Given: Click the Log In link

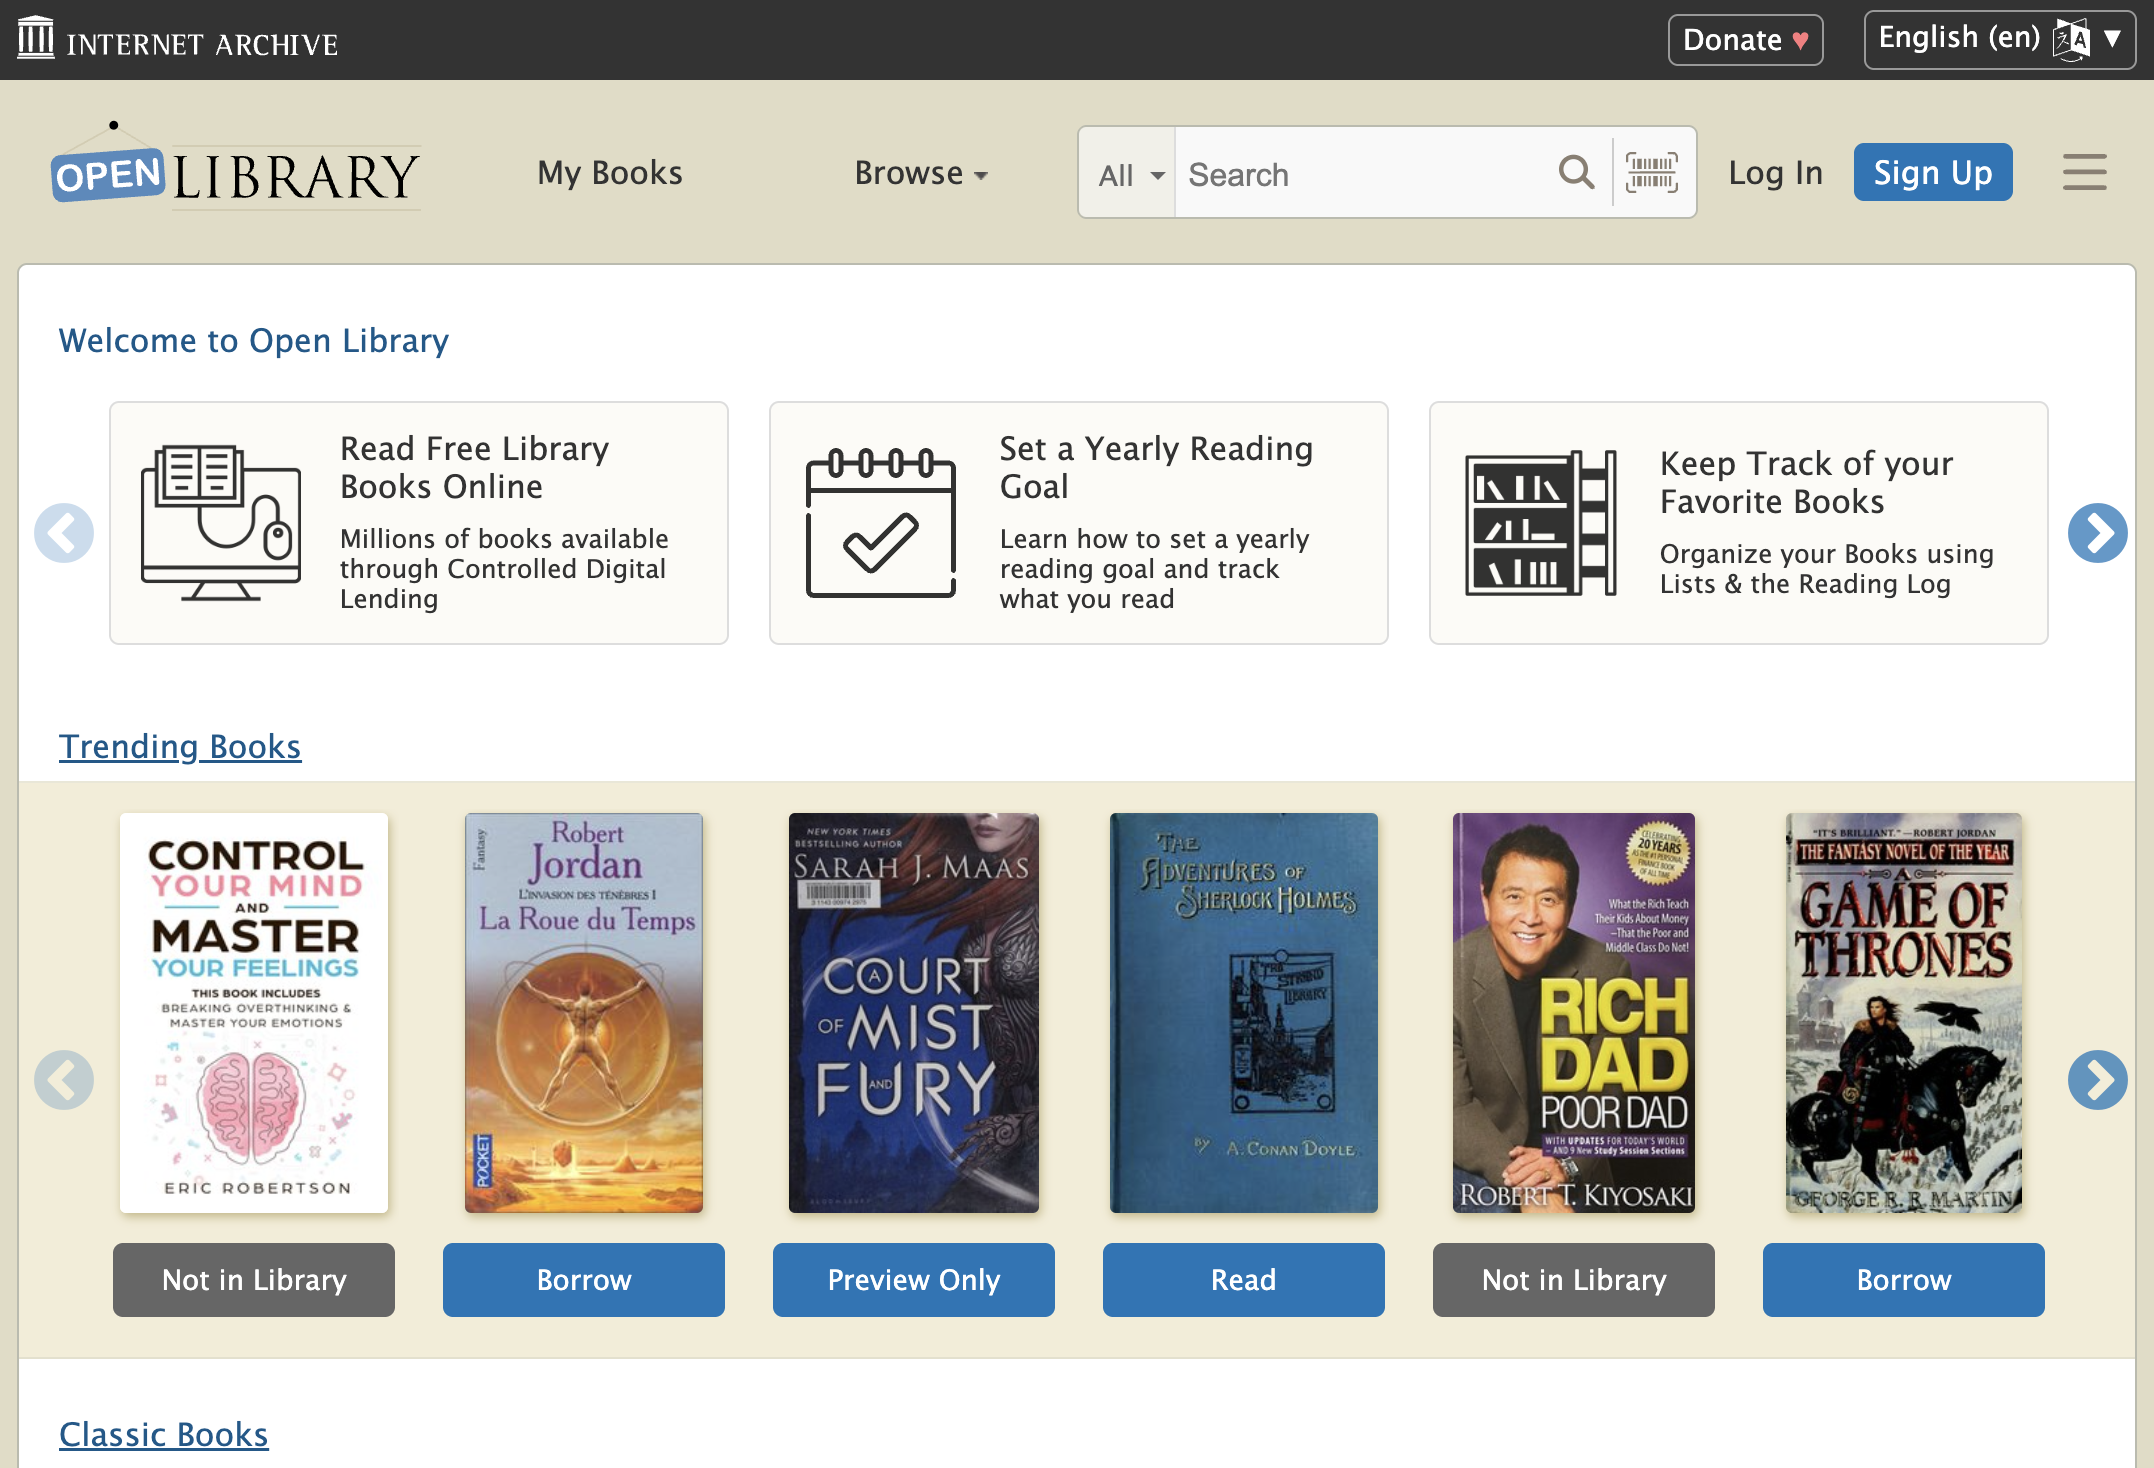Looking at the screenshot, I should [x=1775, y=173].
